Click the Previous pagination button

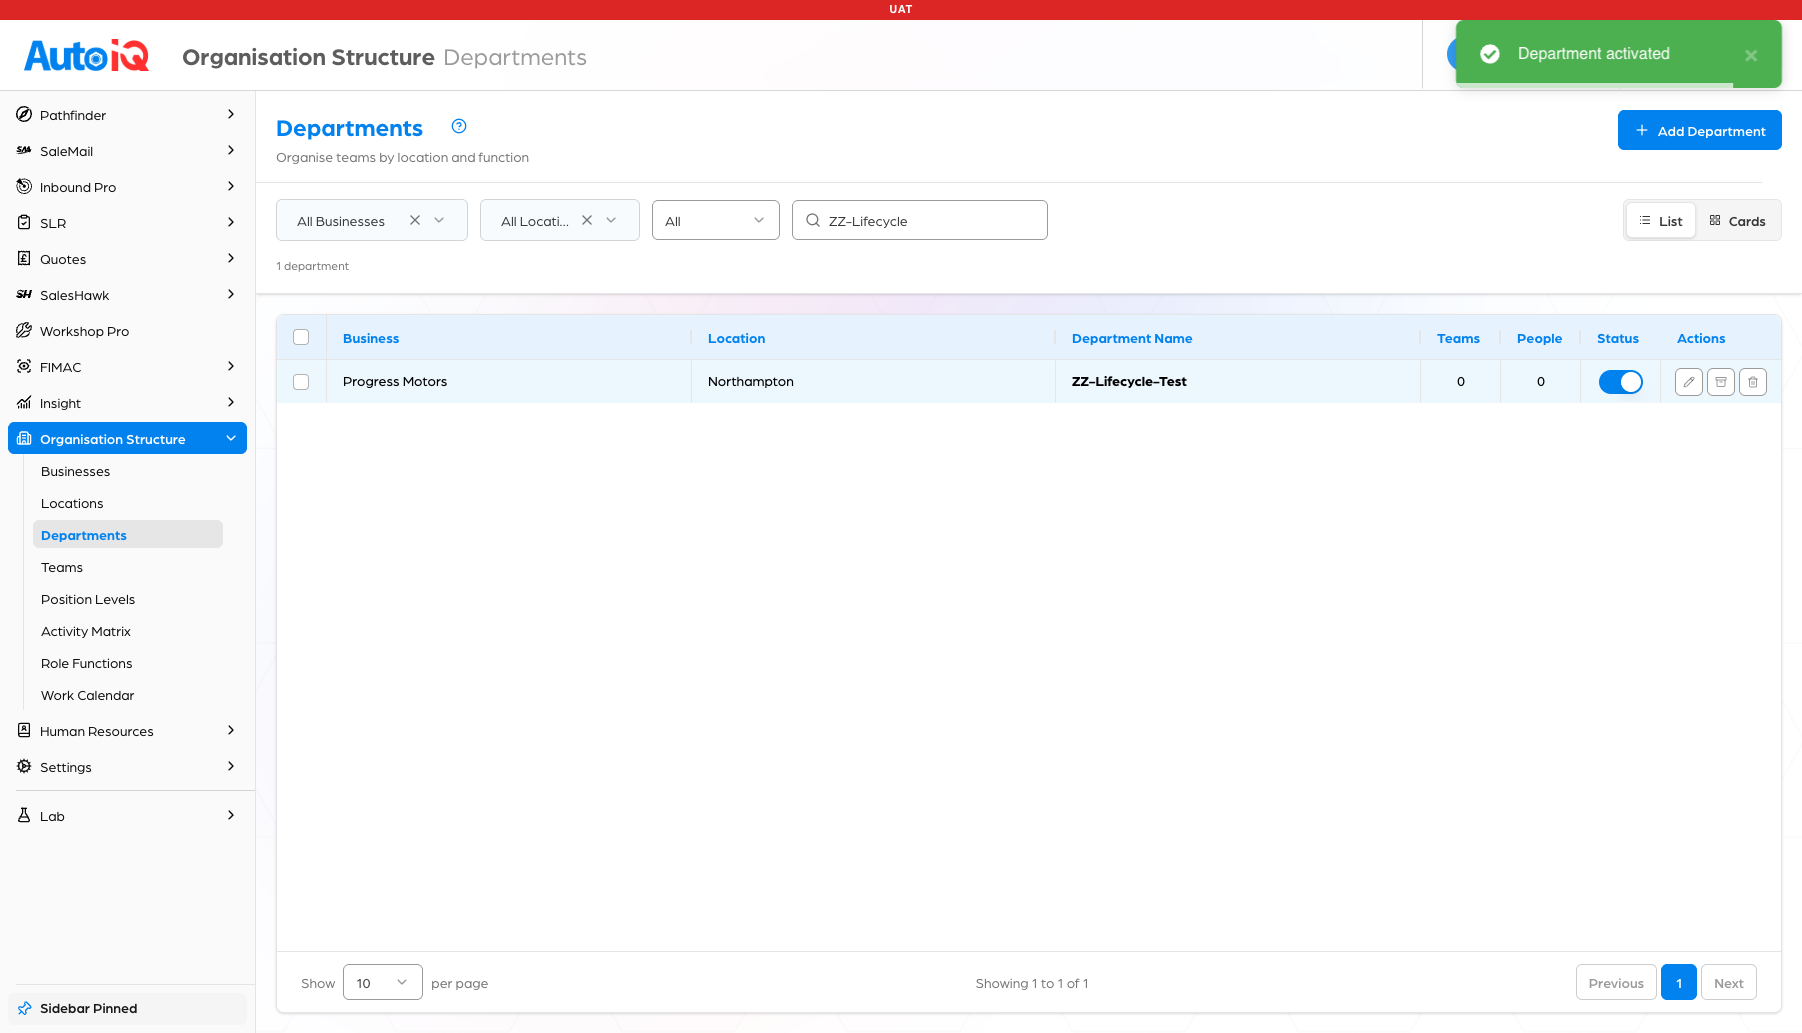[x=1616, y=982]
